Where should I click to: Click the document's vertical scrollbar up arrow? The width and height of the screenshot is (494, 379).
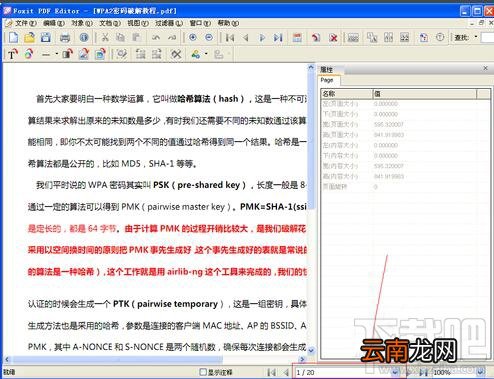[311, 67]
